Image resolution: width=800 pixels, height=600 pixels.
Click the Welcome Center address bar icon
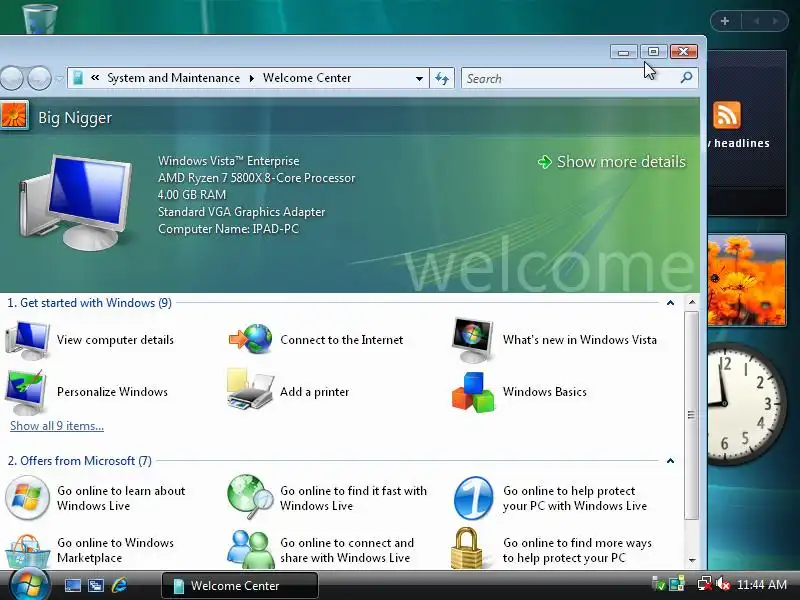coord(78,78)
